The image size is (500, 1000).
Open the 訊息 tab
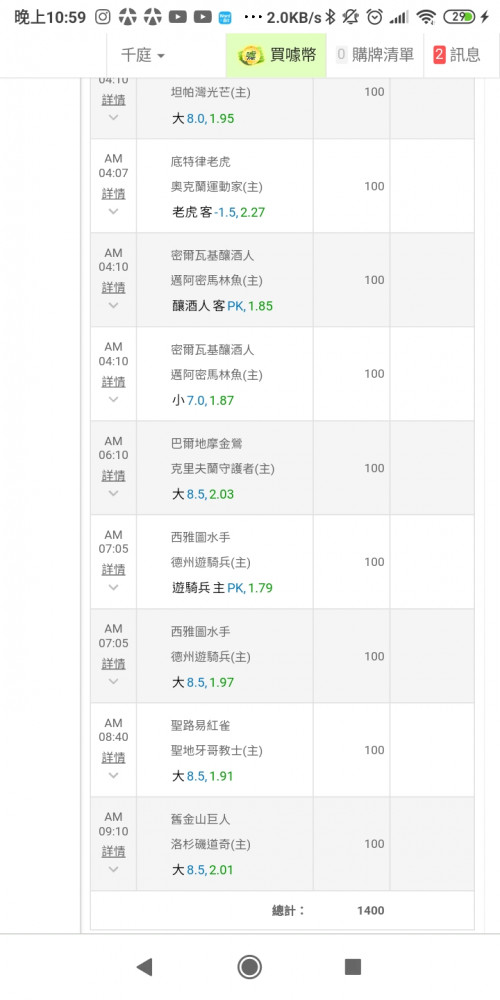tap(457, 55)
